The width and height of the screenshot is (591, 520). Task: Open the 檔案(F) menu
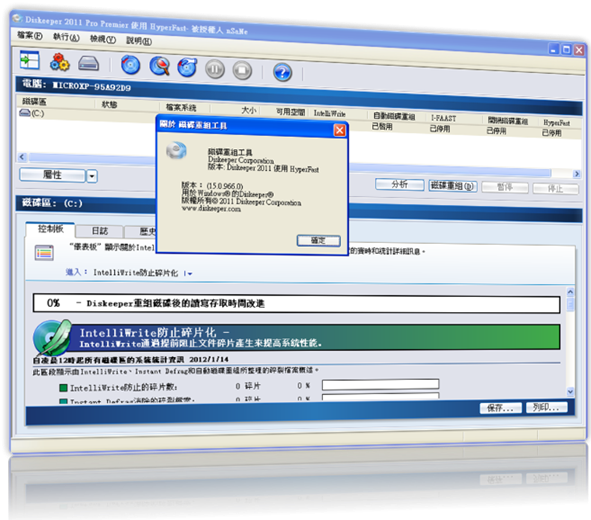pos(29,35)
